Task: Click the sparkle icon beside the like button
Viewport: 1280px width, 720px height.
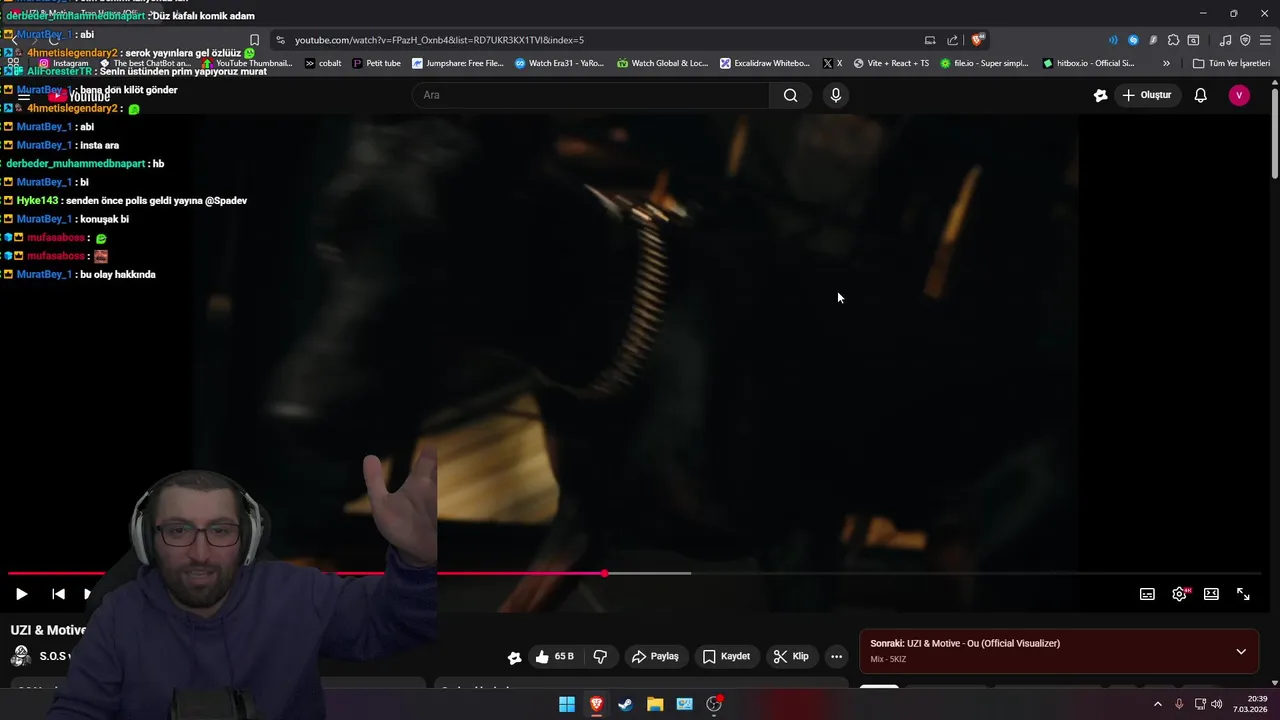Action: [x=514, y=657]
